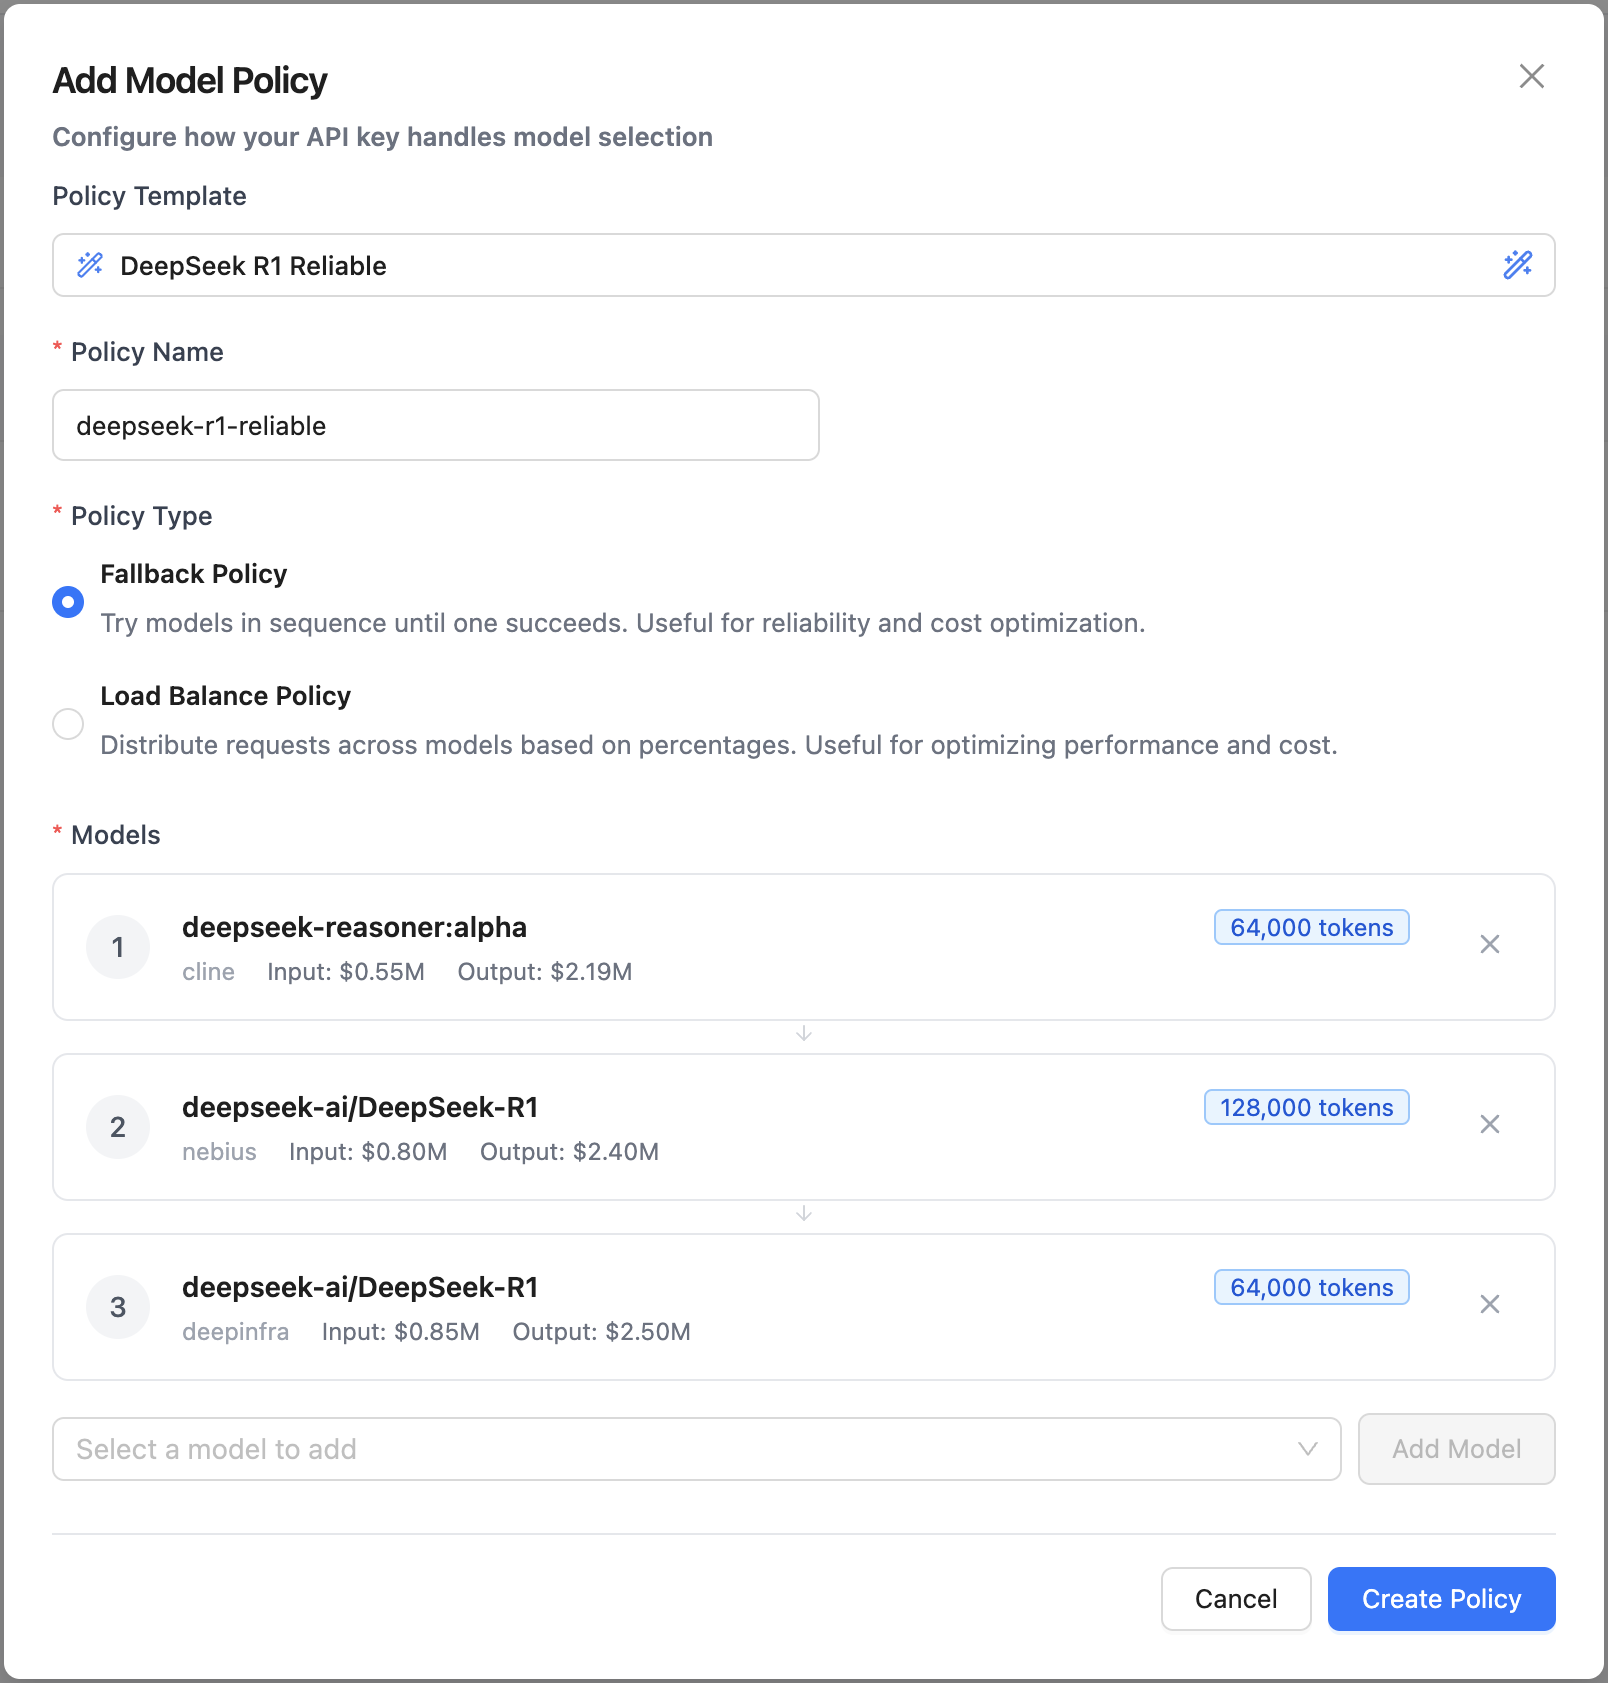Click the Add Model Policy heading
The height and width of the screenshot is (1683, 1608).
coord(190,81)
